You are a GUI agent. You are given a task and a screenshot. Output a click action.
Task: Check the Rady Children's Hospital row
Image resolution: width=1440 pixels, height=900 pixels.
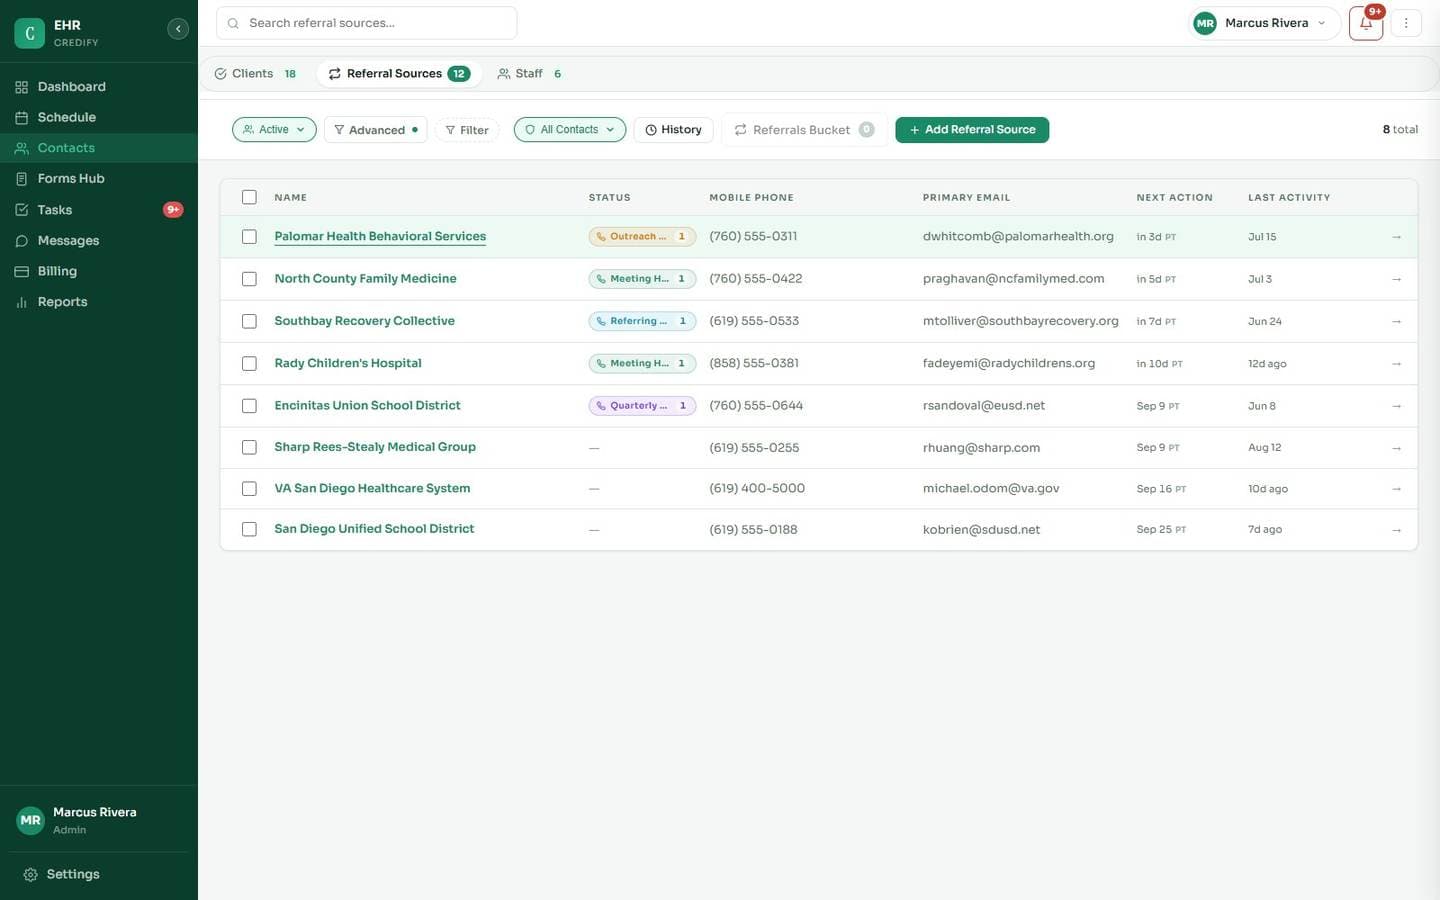pyautogui.click(x=249, y=363)
